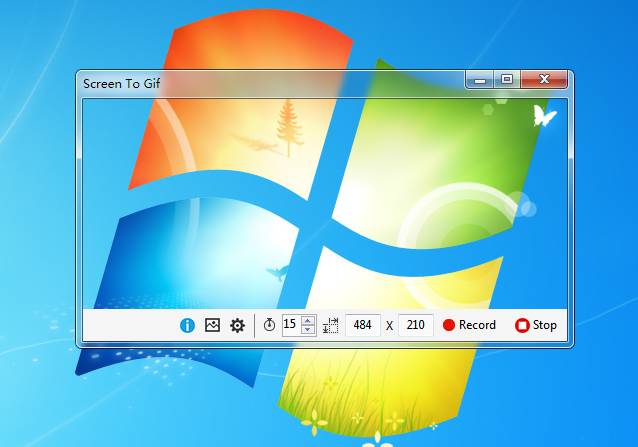The image size is (638, 447).
Task: Click the Stop button
Action: 536,325
